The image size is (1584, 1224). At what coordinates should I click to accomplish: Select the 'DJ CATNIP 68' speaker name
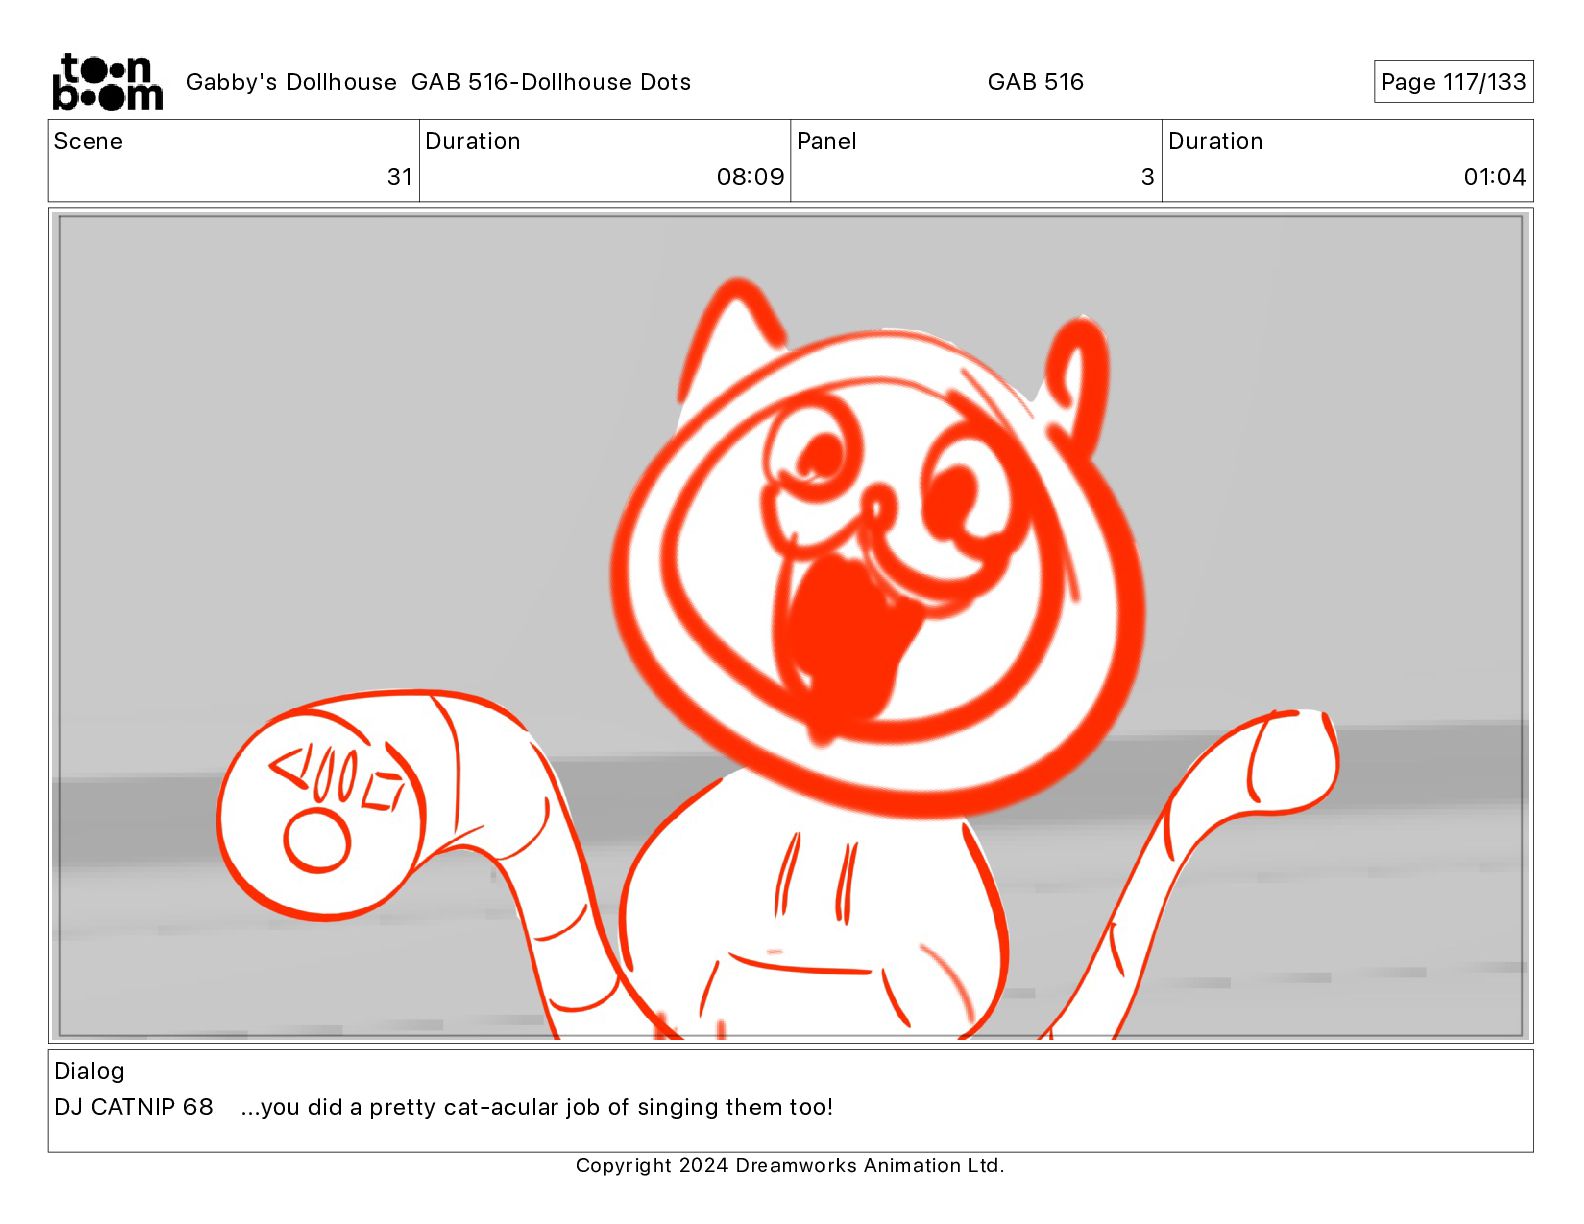click(134, 1107)
